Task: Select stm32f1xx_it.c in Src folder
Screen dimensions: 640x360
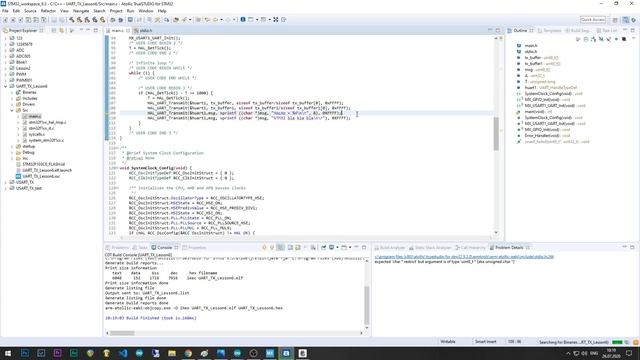Action: [41, 128]
